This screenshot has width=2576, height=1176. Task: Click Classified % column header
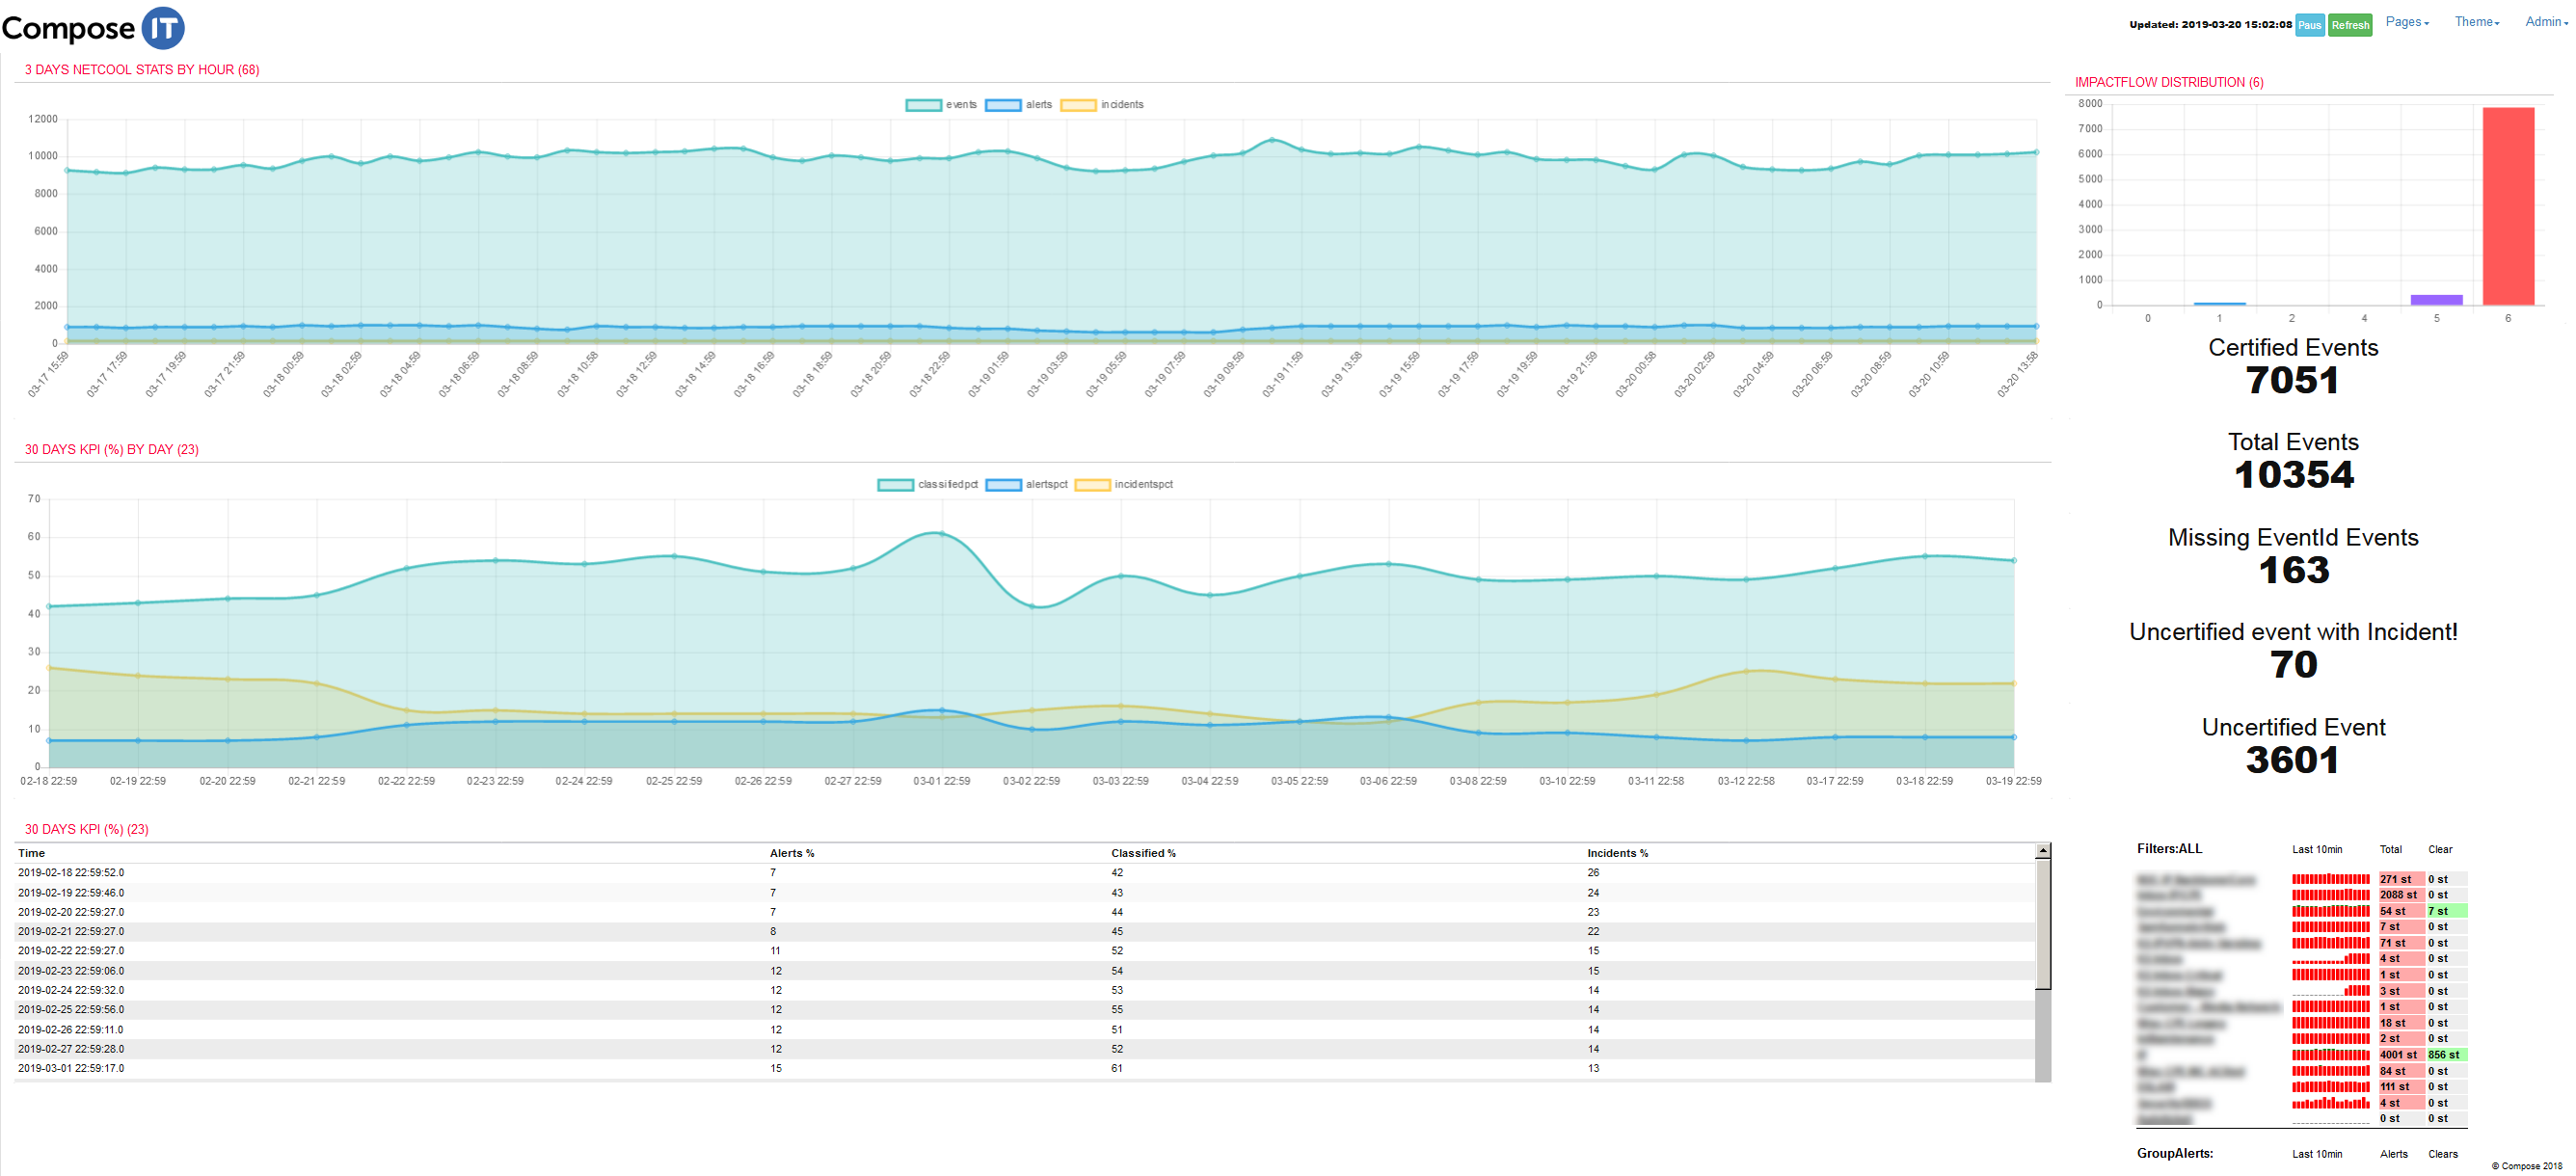(x=1142, y=853)
